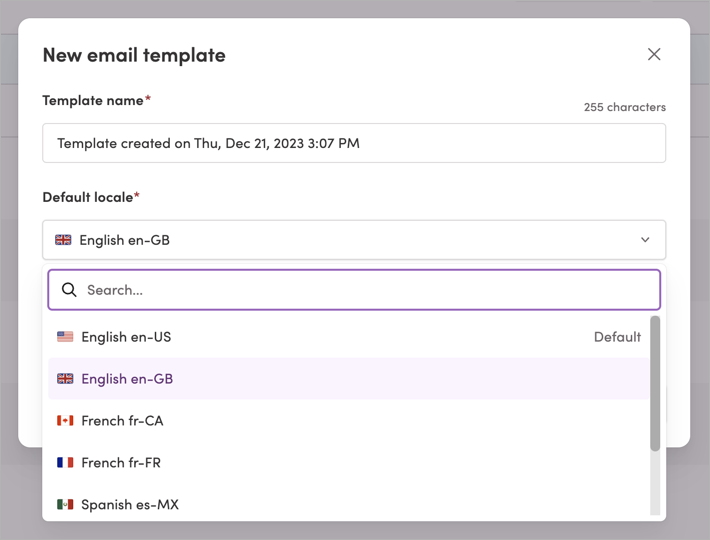Edit the Template name input field
The image size is (710, 540).
[354, 143]
